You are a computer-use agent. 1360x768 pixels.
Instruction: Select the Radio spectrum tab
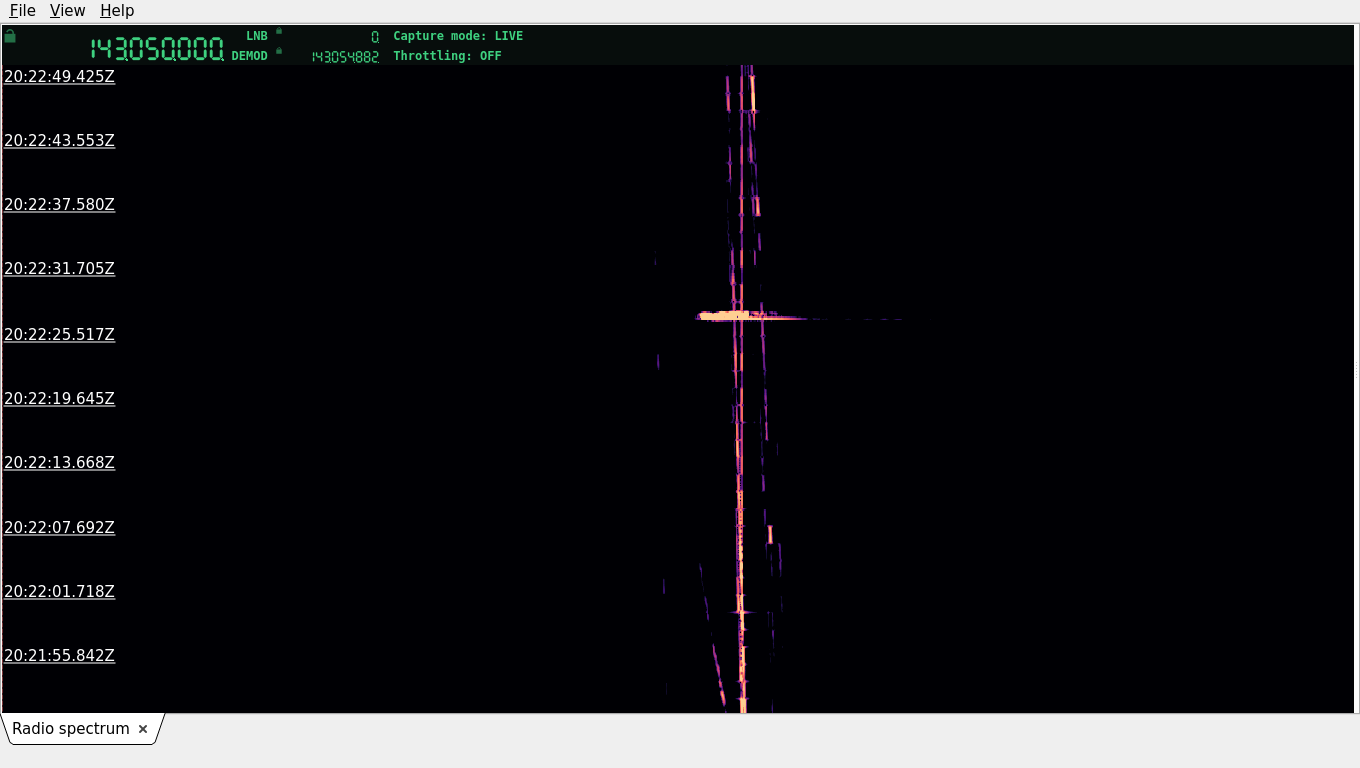pyautogui.click(x=71, y=729)
